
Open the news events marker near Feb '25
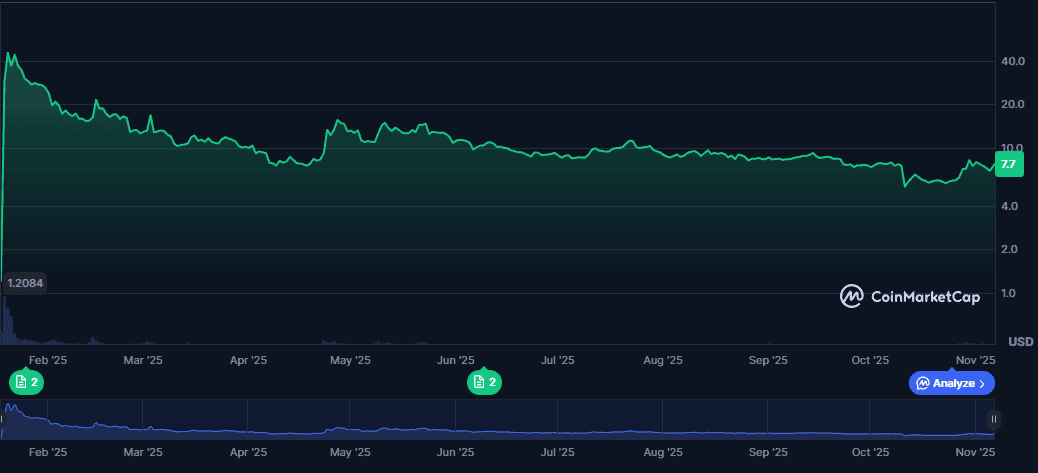pyautogui.click(x=27, y=382)
